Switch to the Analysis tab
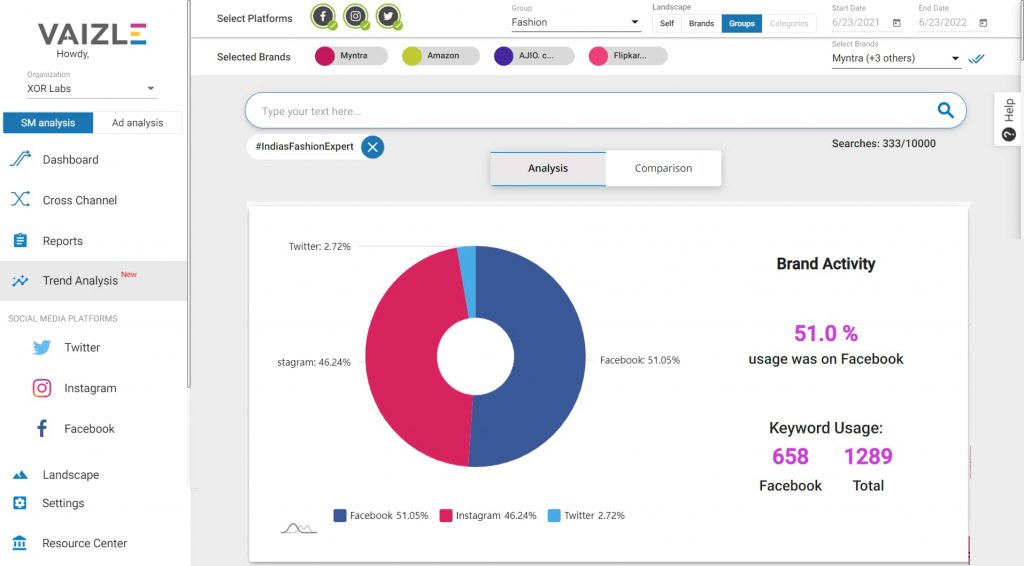 tap(548, 168)
